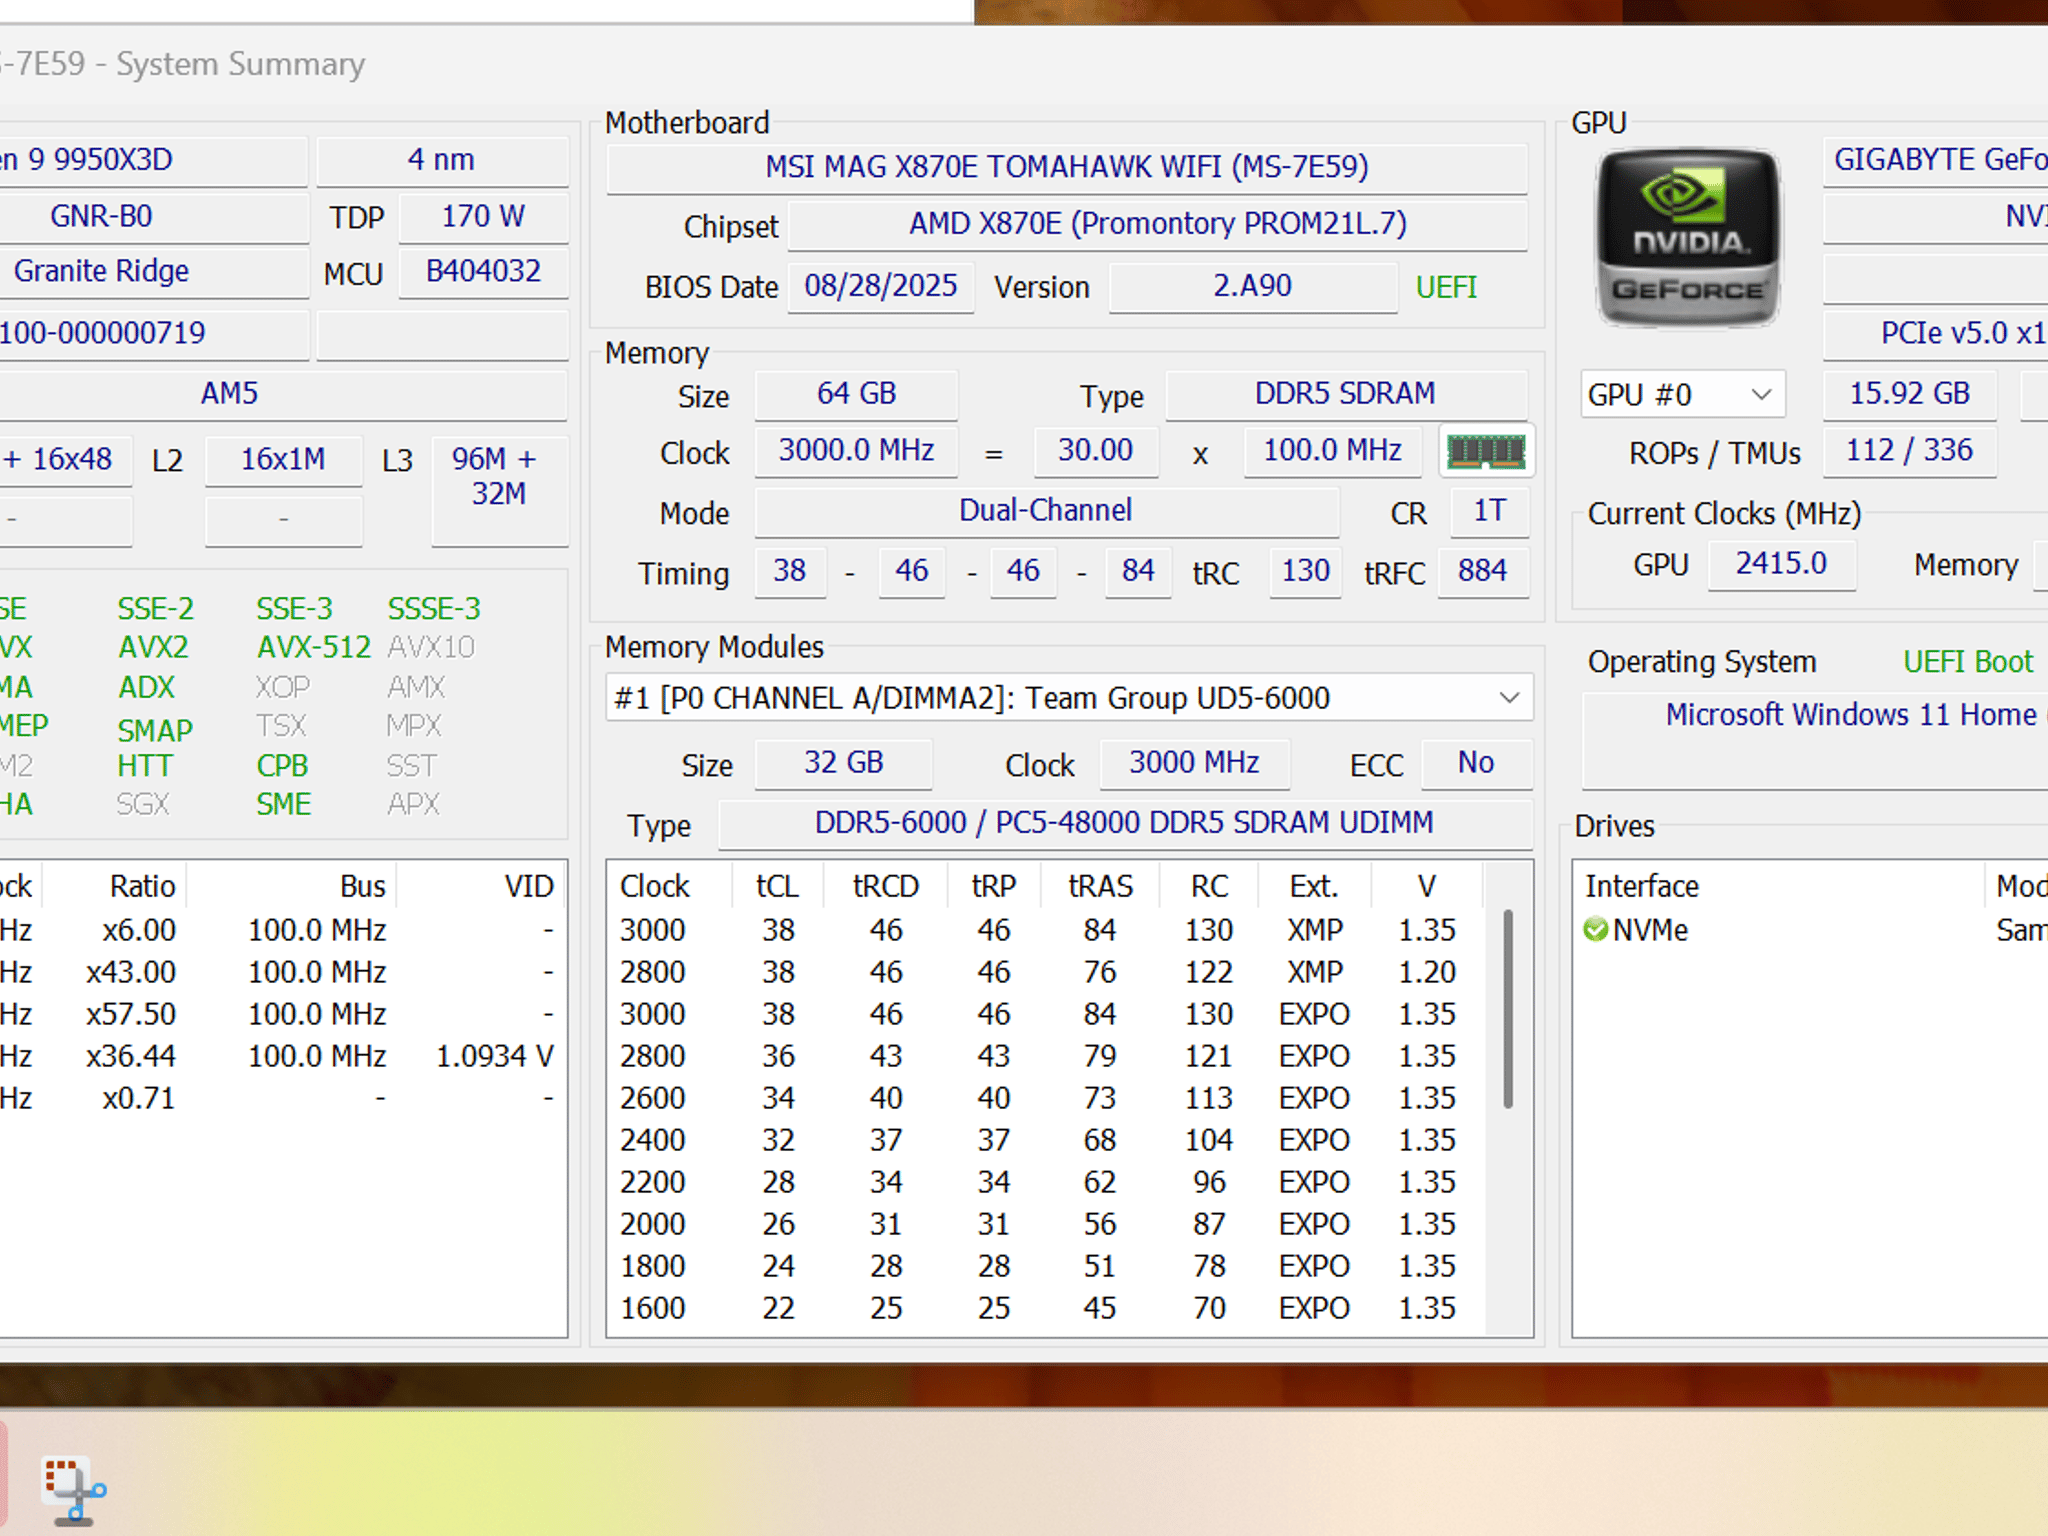Viewport: 2048px width, 1536px height.
Task: Click the SSSE-3 feature label
Action: [x=434, y=609]
